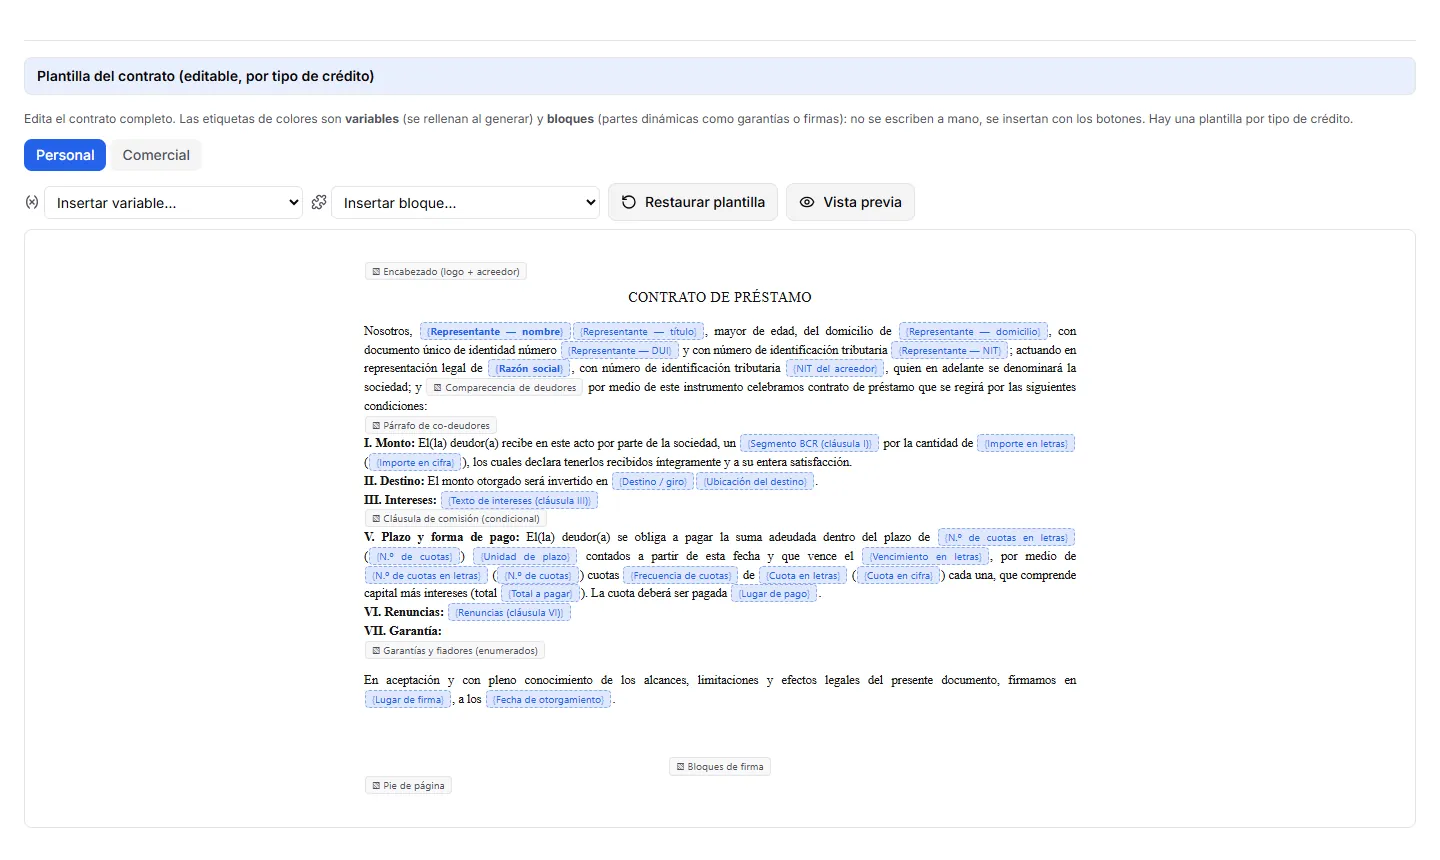The width and height of the screenshot is (1440, 860).
Task: Click the Restaurar plantilla button
Action: pyautogui.click(x=693, y=202)
